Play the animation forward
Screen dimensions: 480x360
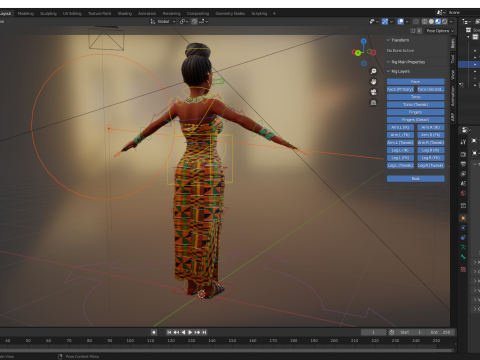(x=190, y=332)
